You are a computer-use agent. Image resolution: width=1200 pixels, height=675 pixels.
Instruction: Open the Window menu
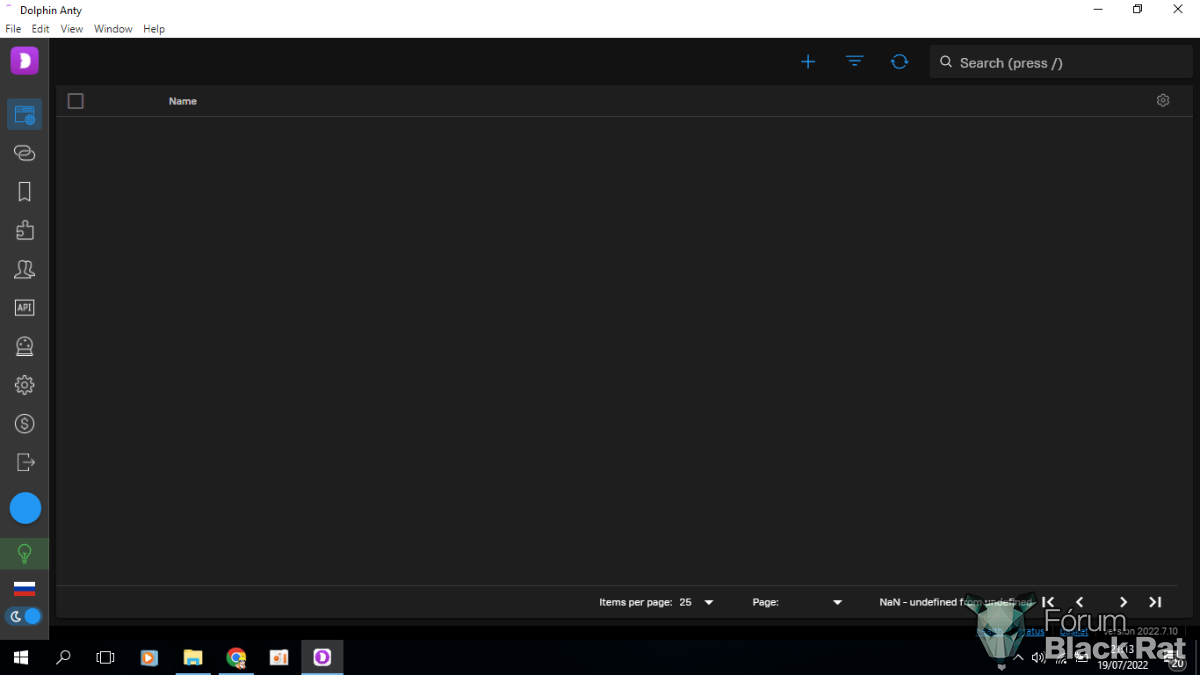coord(113,29)
